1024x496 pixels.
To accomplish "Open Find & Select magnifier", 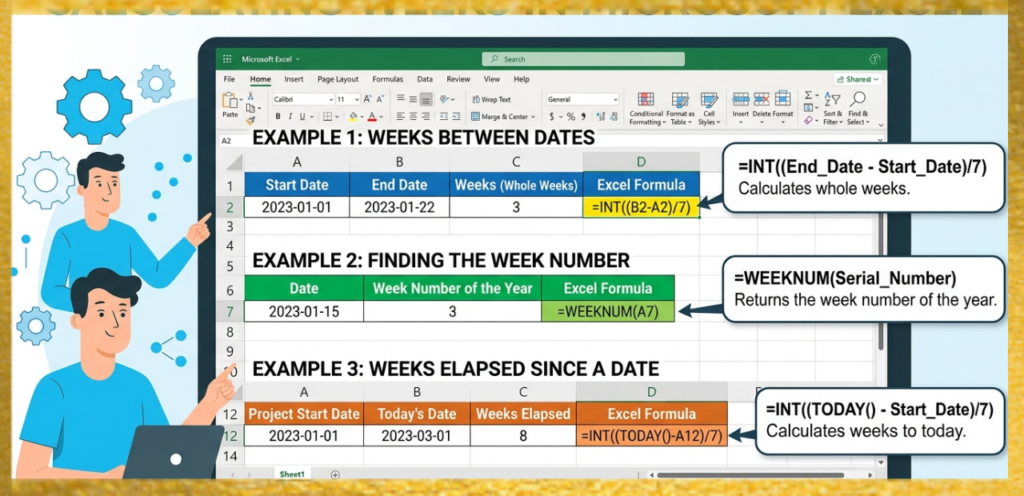I will [856, 108].
